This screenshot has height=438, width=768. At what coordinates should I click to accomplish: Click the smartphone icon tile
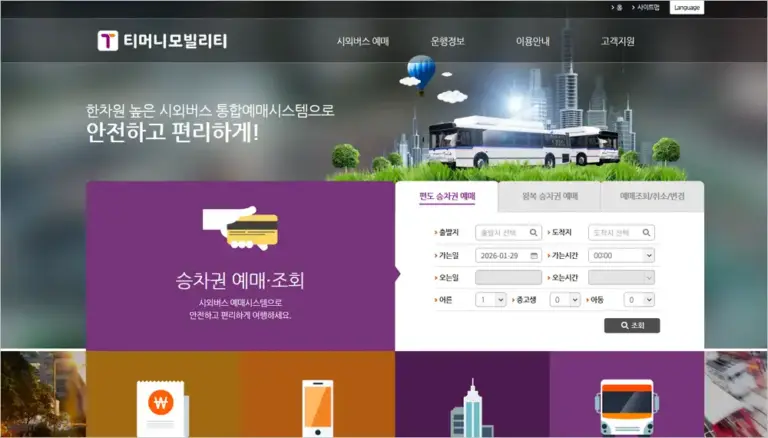point(317,408)
